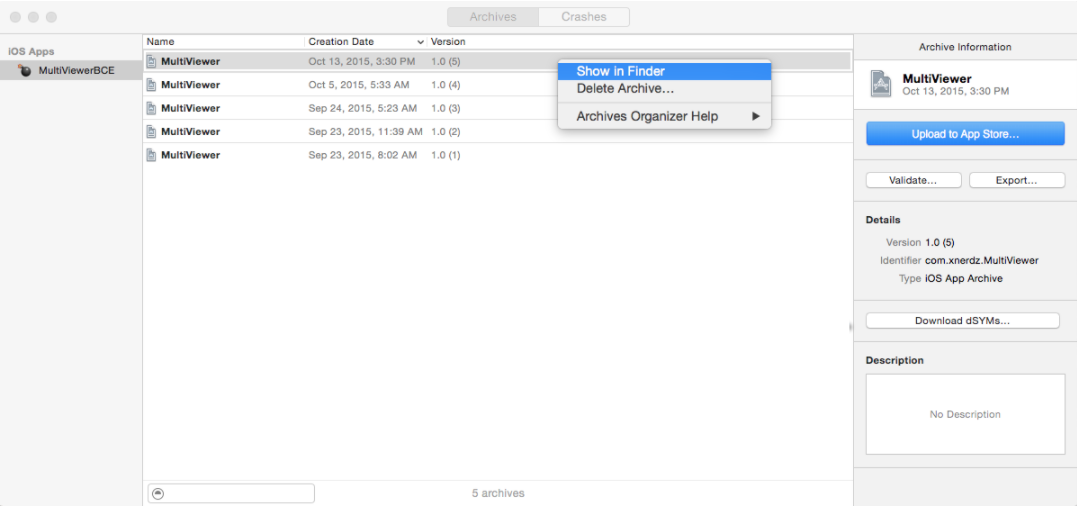Switch to the Crashes tab
1078x506 pixels.
[x=584, y=16]
